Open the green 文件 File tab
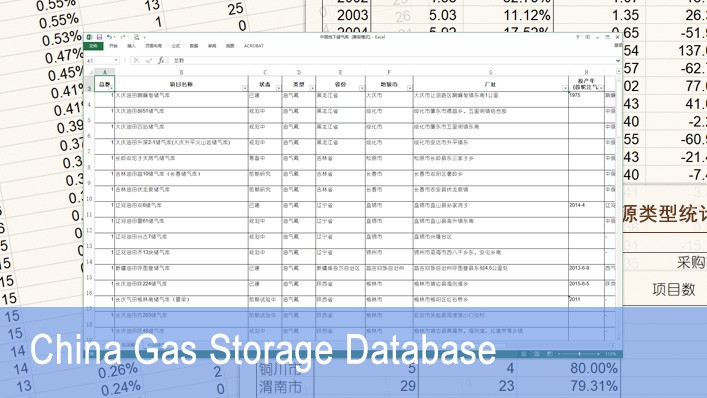Image resolution: width=707 pixels, height=398 pixels. tap(93, 46)
